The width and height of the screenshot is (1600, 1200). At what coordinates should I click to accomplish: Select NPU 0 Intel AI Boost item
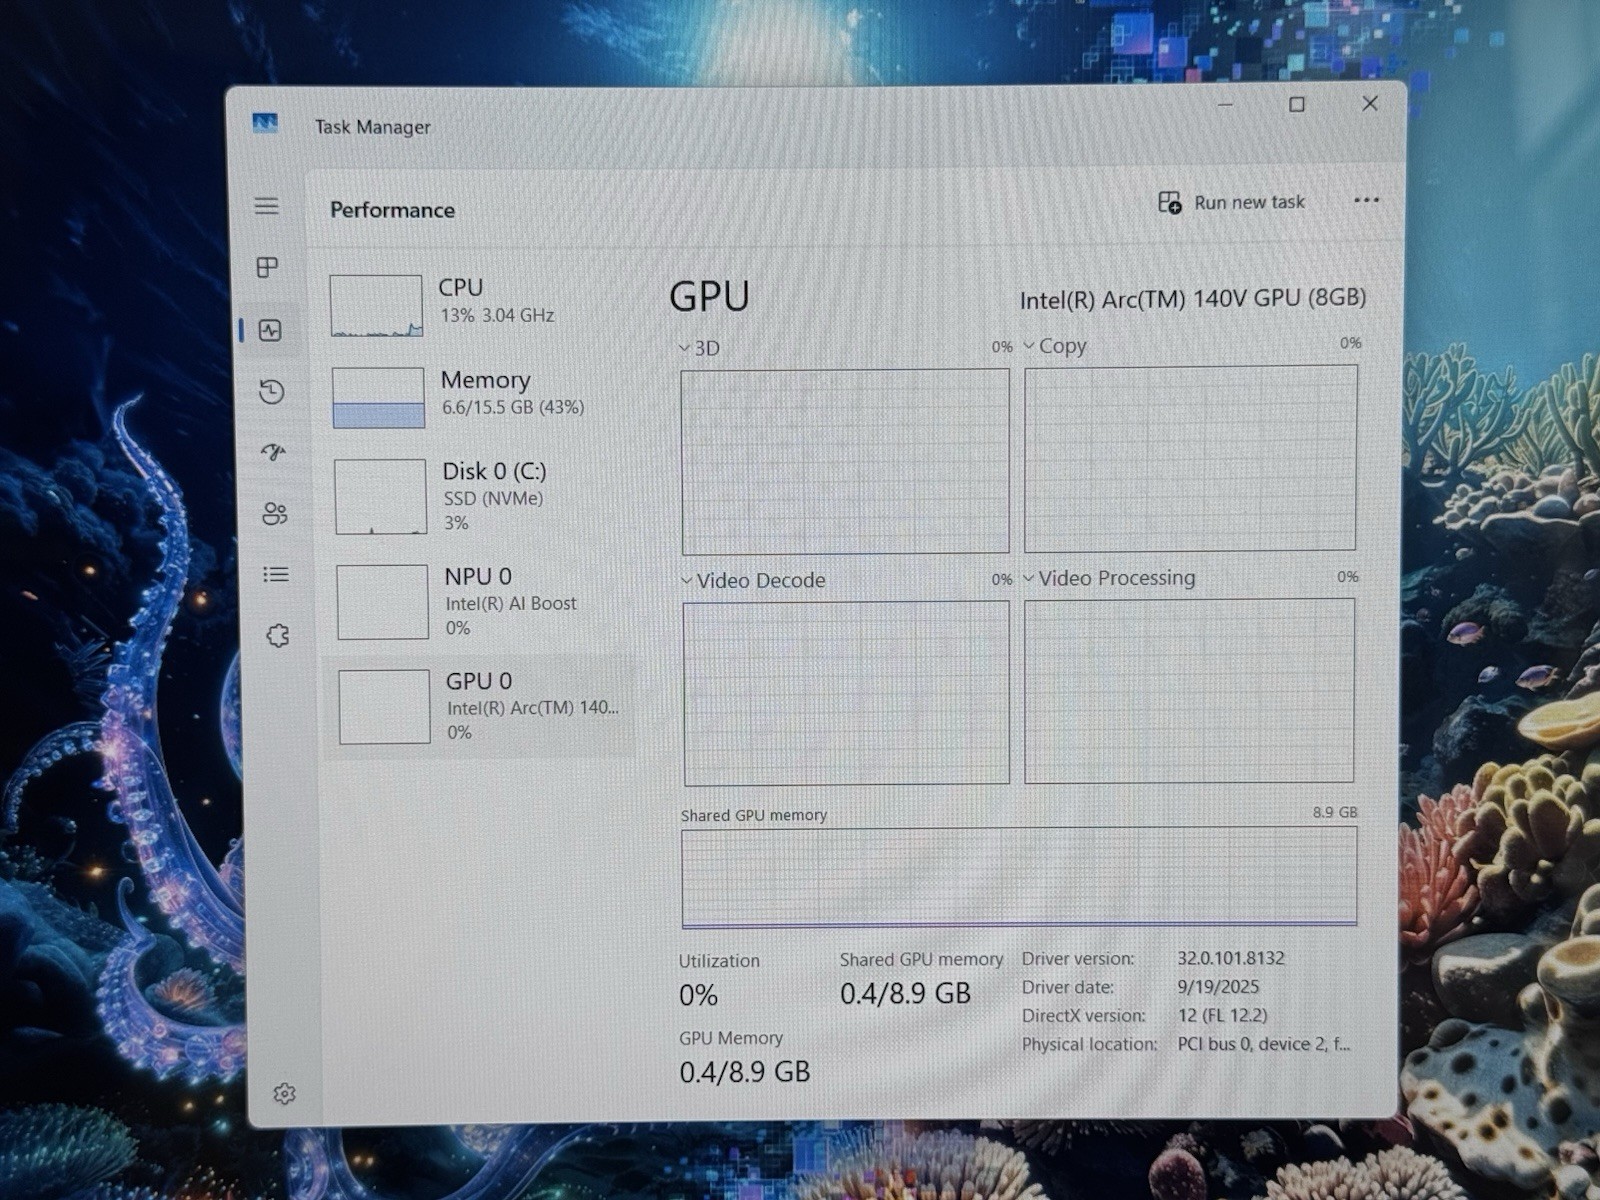tap(482, 601)
